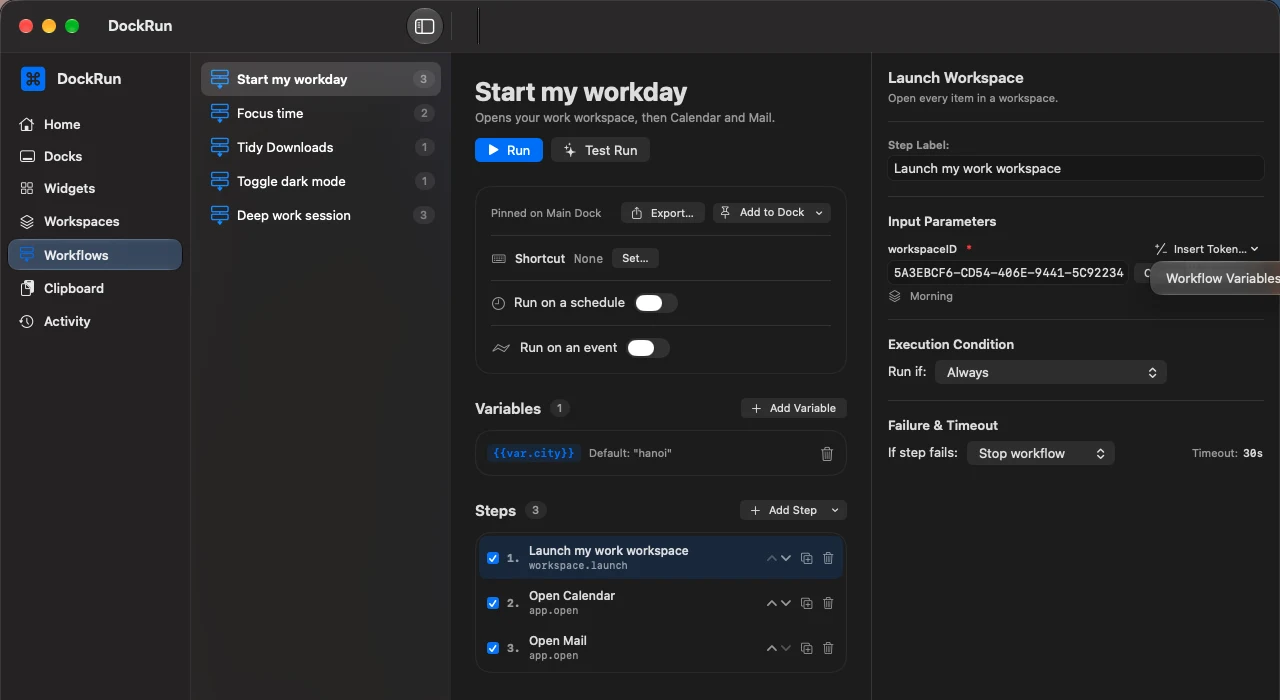1280x700 pixels.
Task: Click the Home house icon in sidebar
Action: click(27, 124)
